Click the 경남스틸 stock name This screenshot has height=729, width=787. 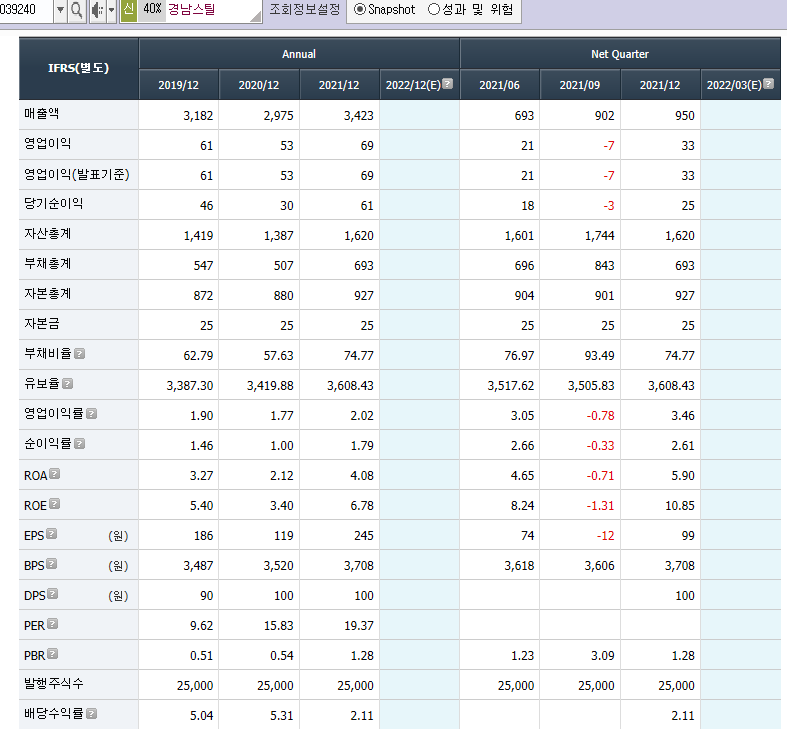[192, 10]
